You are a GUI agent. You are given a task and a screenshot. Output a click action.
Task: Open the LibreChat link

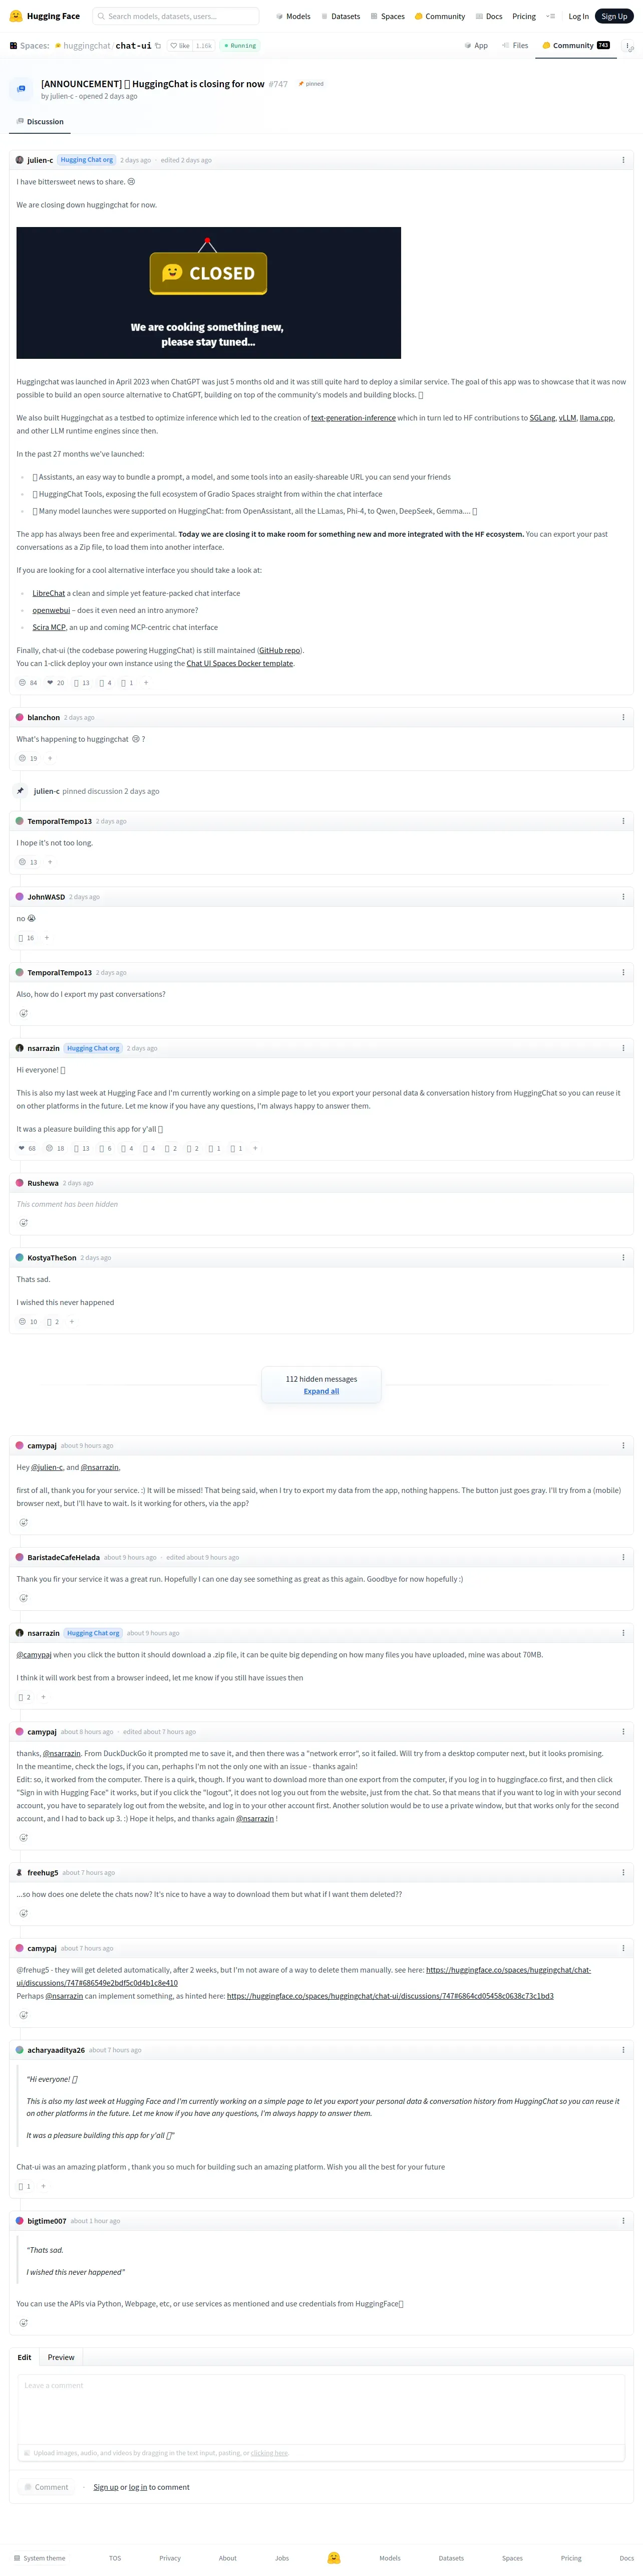point(49,593)
